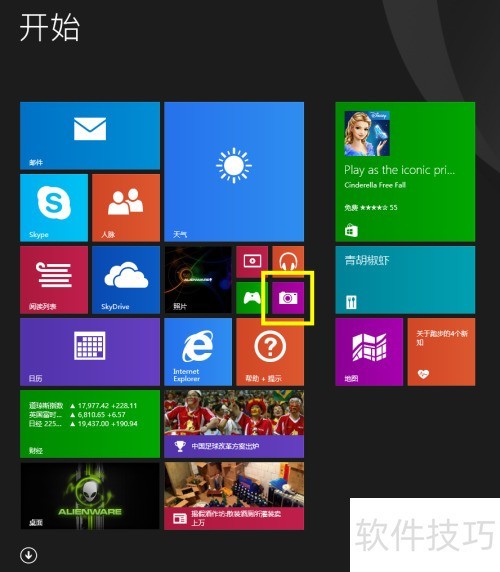Click the 6,810.65 +6.57 index row
The height and width of the screenshot is (572, 500).
[77, 415]
